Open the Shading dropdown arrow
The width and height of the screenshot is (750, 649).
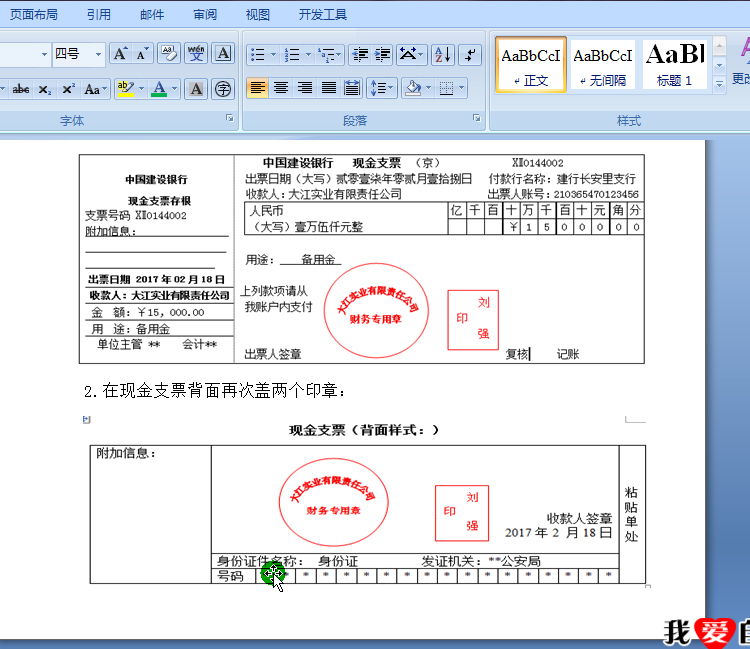429,88
